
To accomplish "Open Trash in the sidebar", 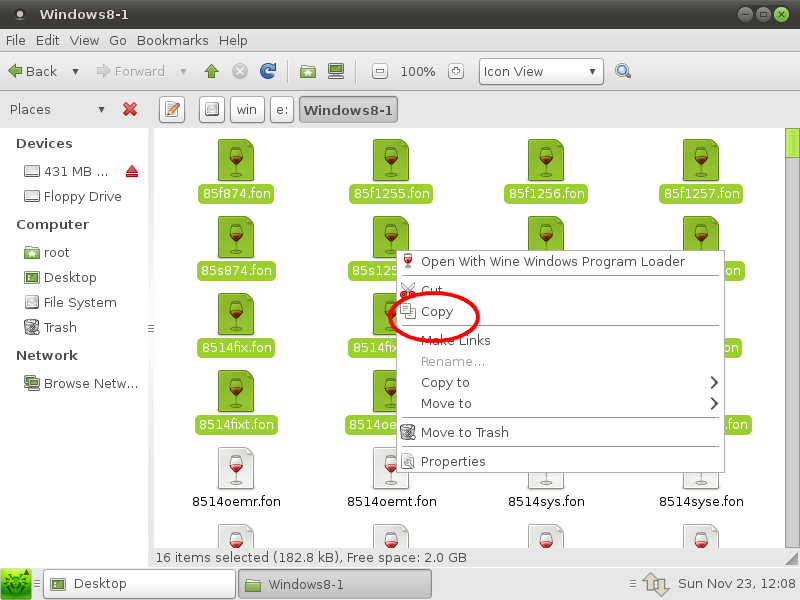I will [51, 328].
